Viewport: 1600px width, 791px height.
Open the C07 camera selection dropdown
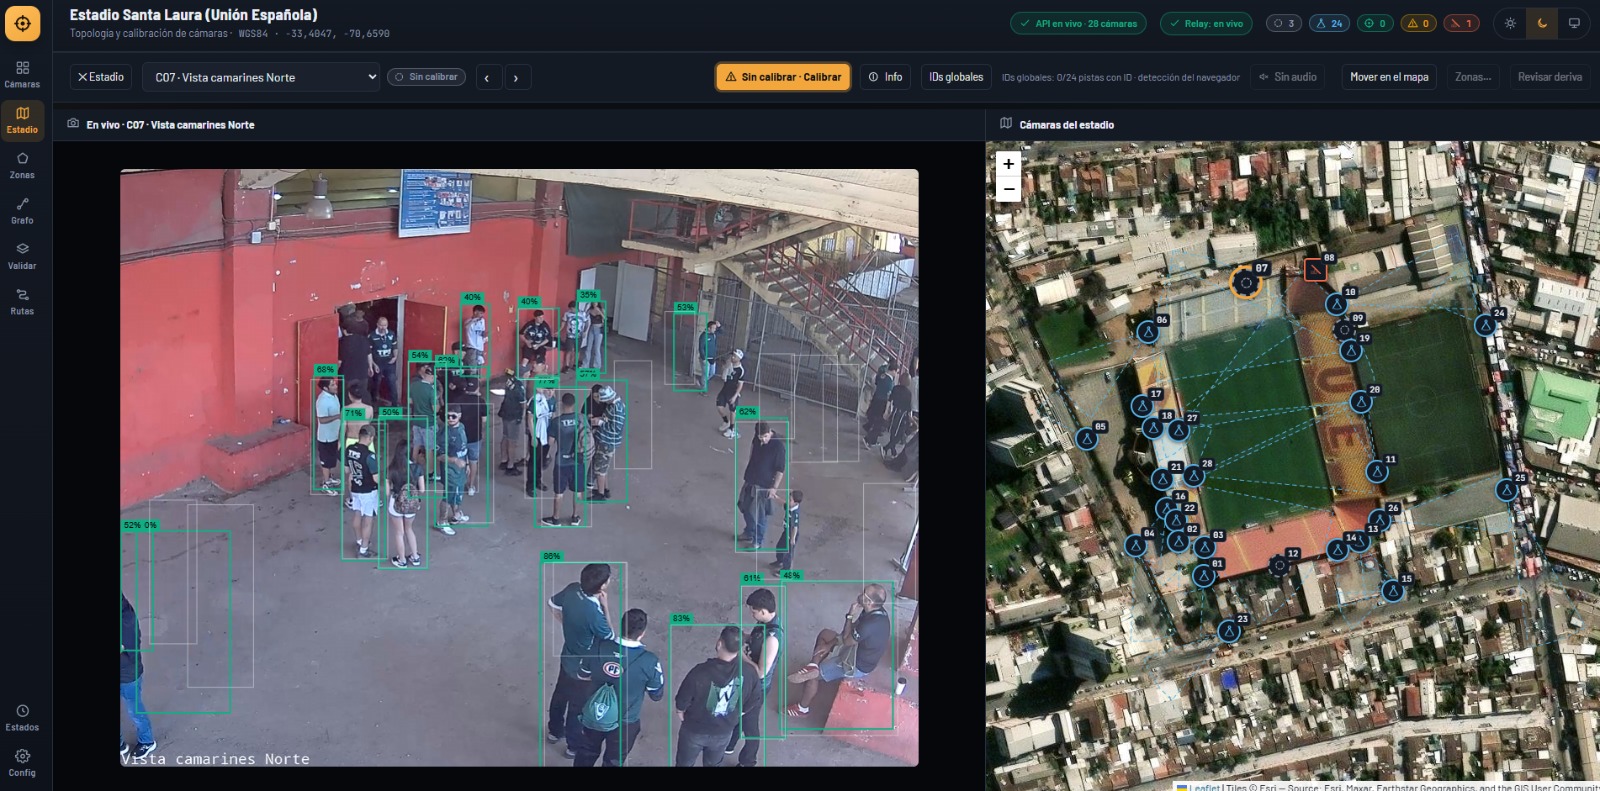(x=261, y=77)
